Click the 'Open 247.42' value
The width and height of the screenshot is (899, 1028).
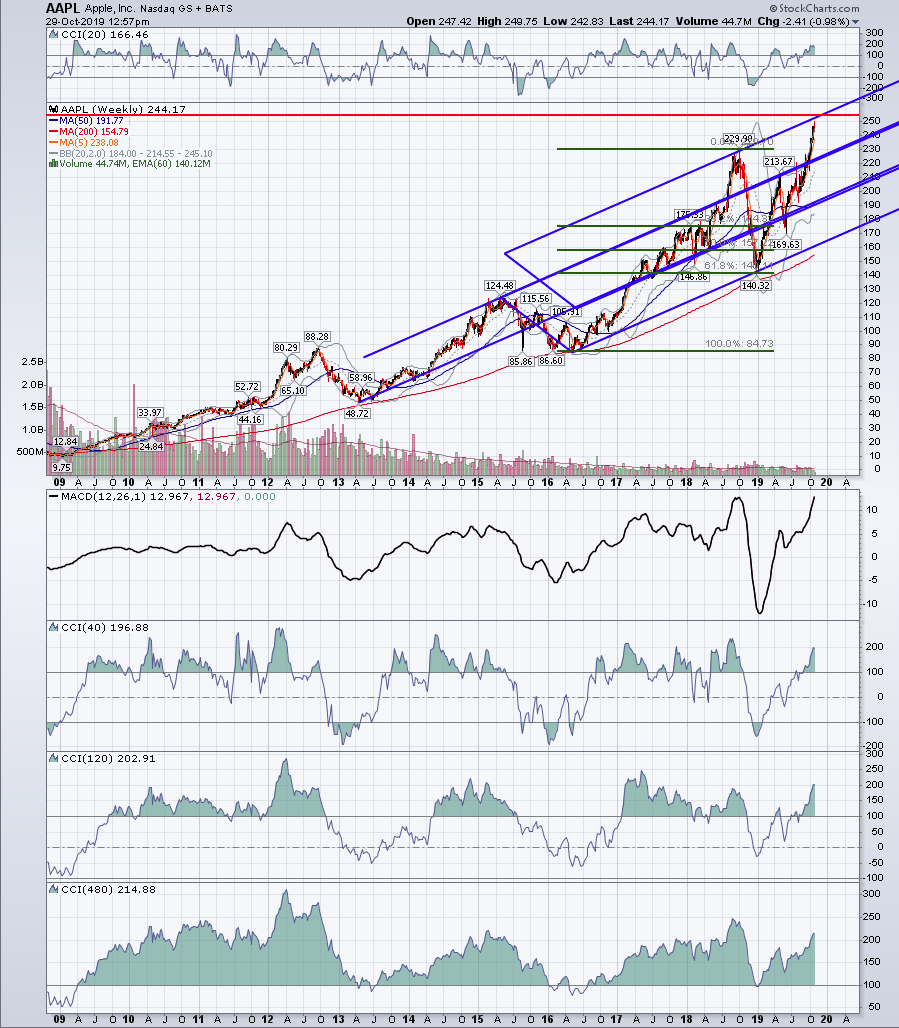[439, 21]
